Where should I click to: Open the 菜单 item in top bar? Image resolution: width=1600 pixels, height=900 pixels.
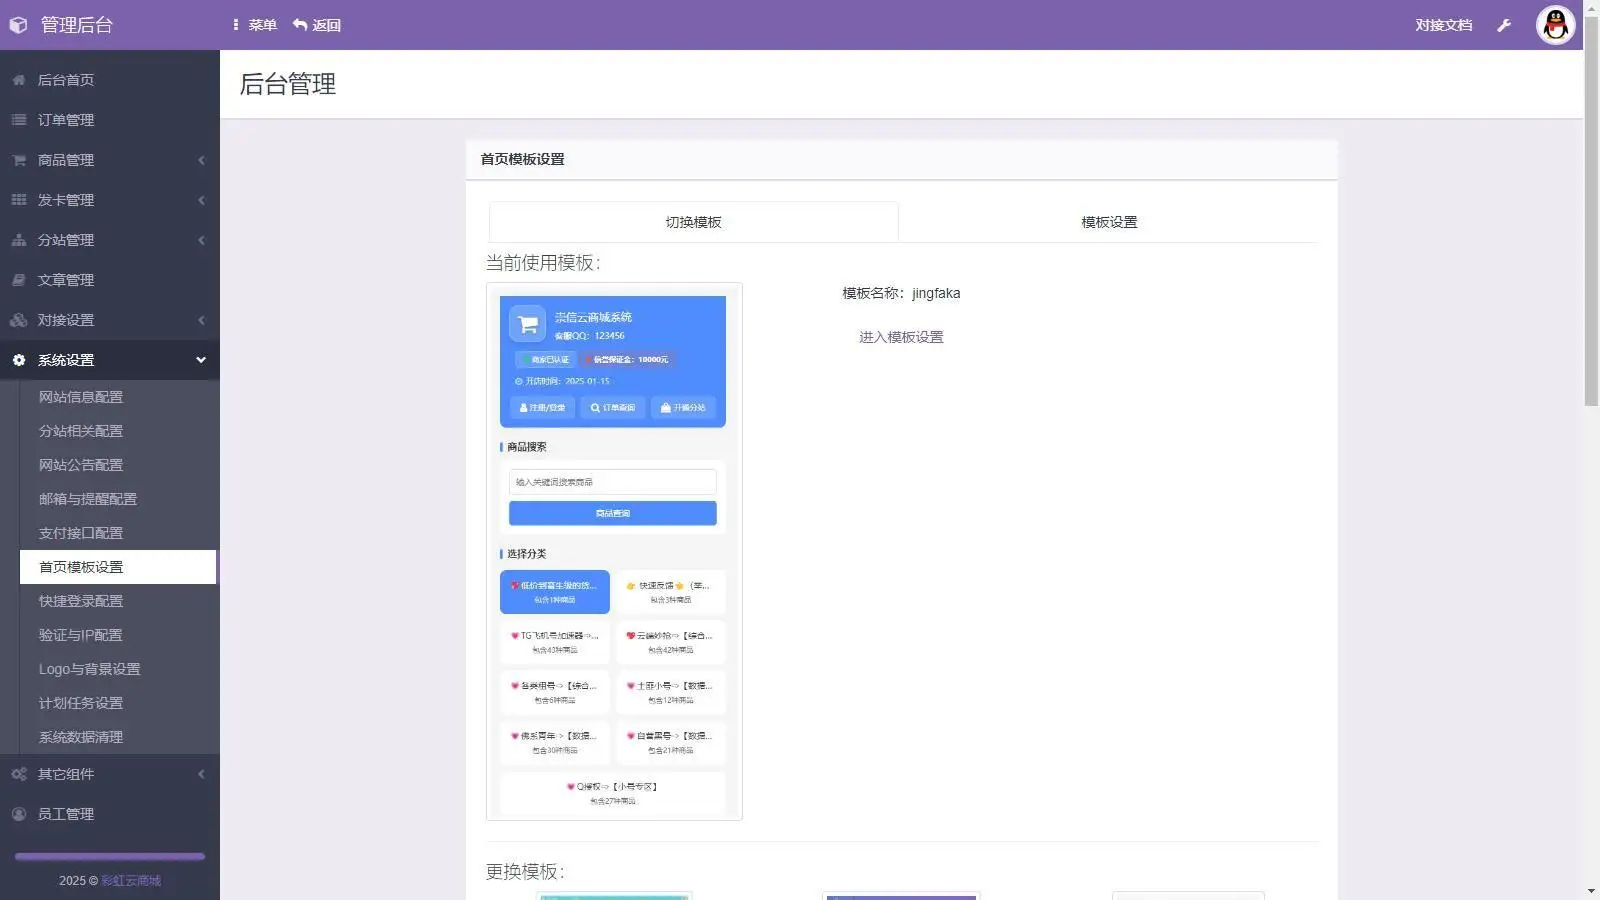click(260, 25)
